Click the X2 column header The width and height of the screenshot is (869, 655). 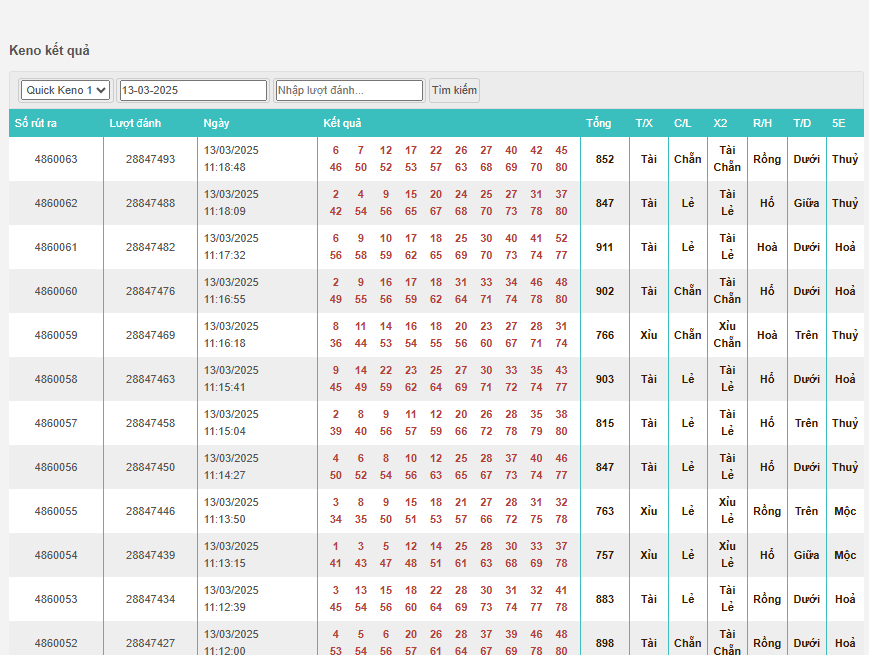click(x=720, y=123)
